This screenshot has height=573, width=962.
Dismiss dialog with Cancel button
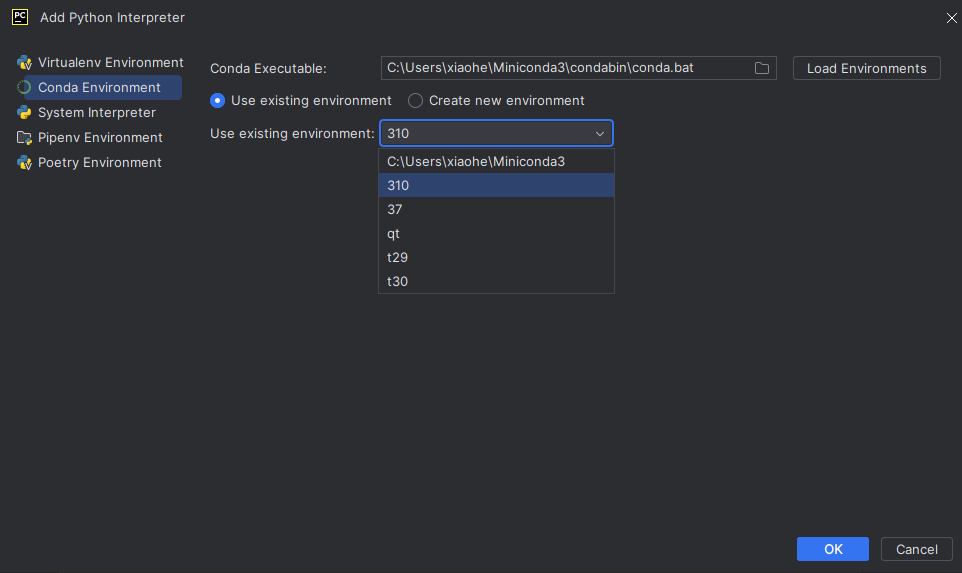point(917,549)
